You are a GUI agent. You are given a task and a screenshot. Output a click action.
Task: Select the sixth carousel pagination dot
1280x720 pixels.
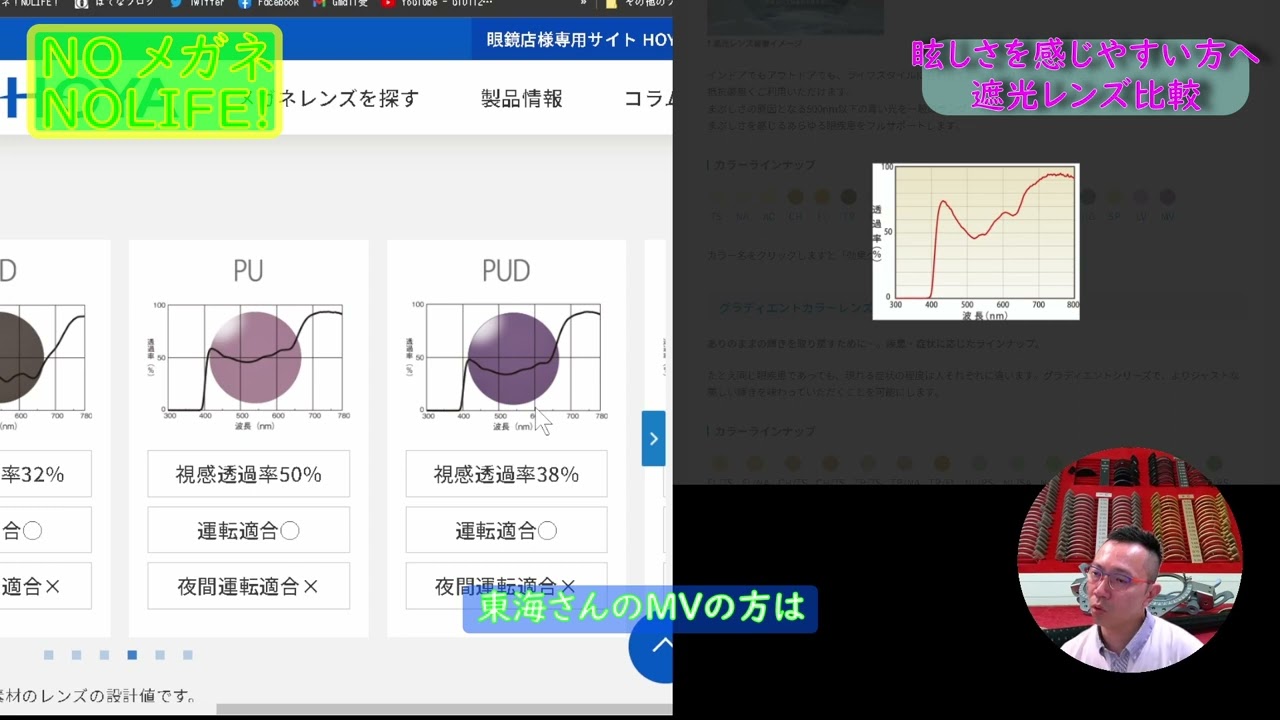pos(188,655)
